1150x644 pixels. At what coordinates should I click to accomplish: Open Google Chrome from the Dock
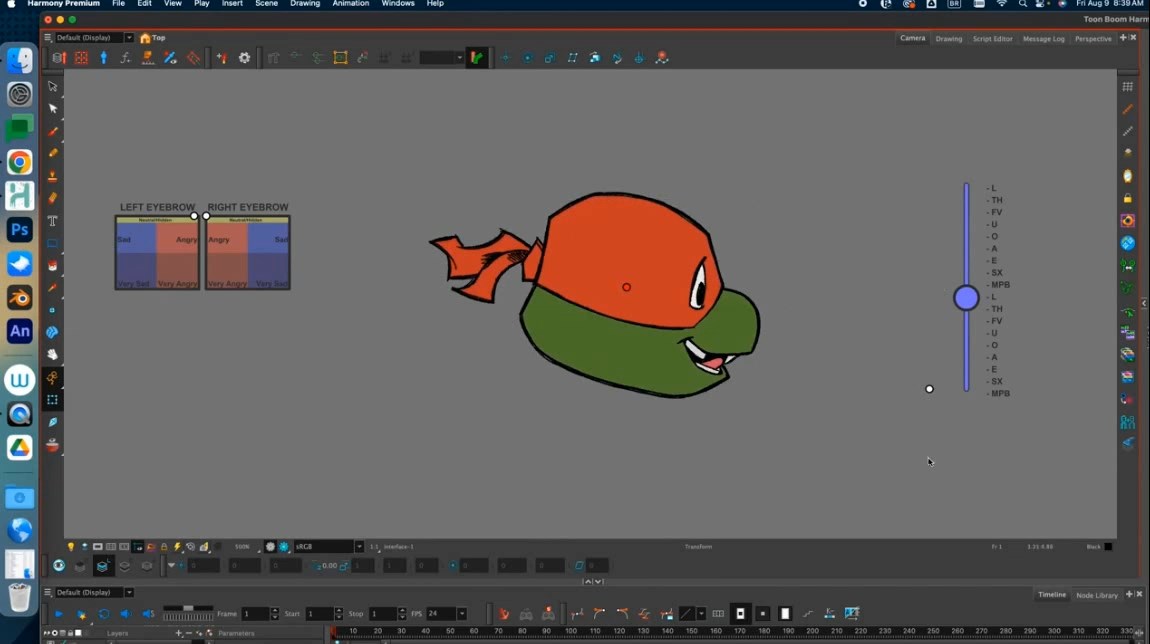[20, 162]
